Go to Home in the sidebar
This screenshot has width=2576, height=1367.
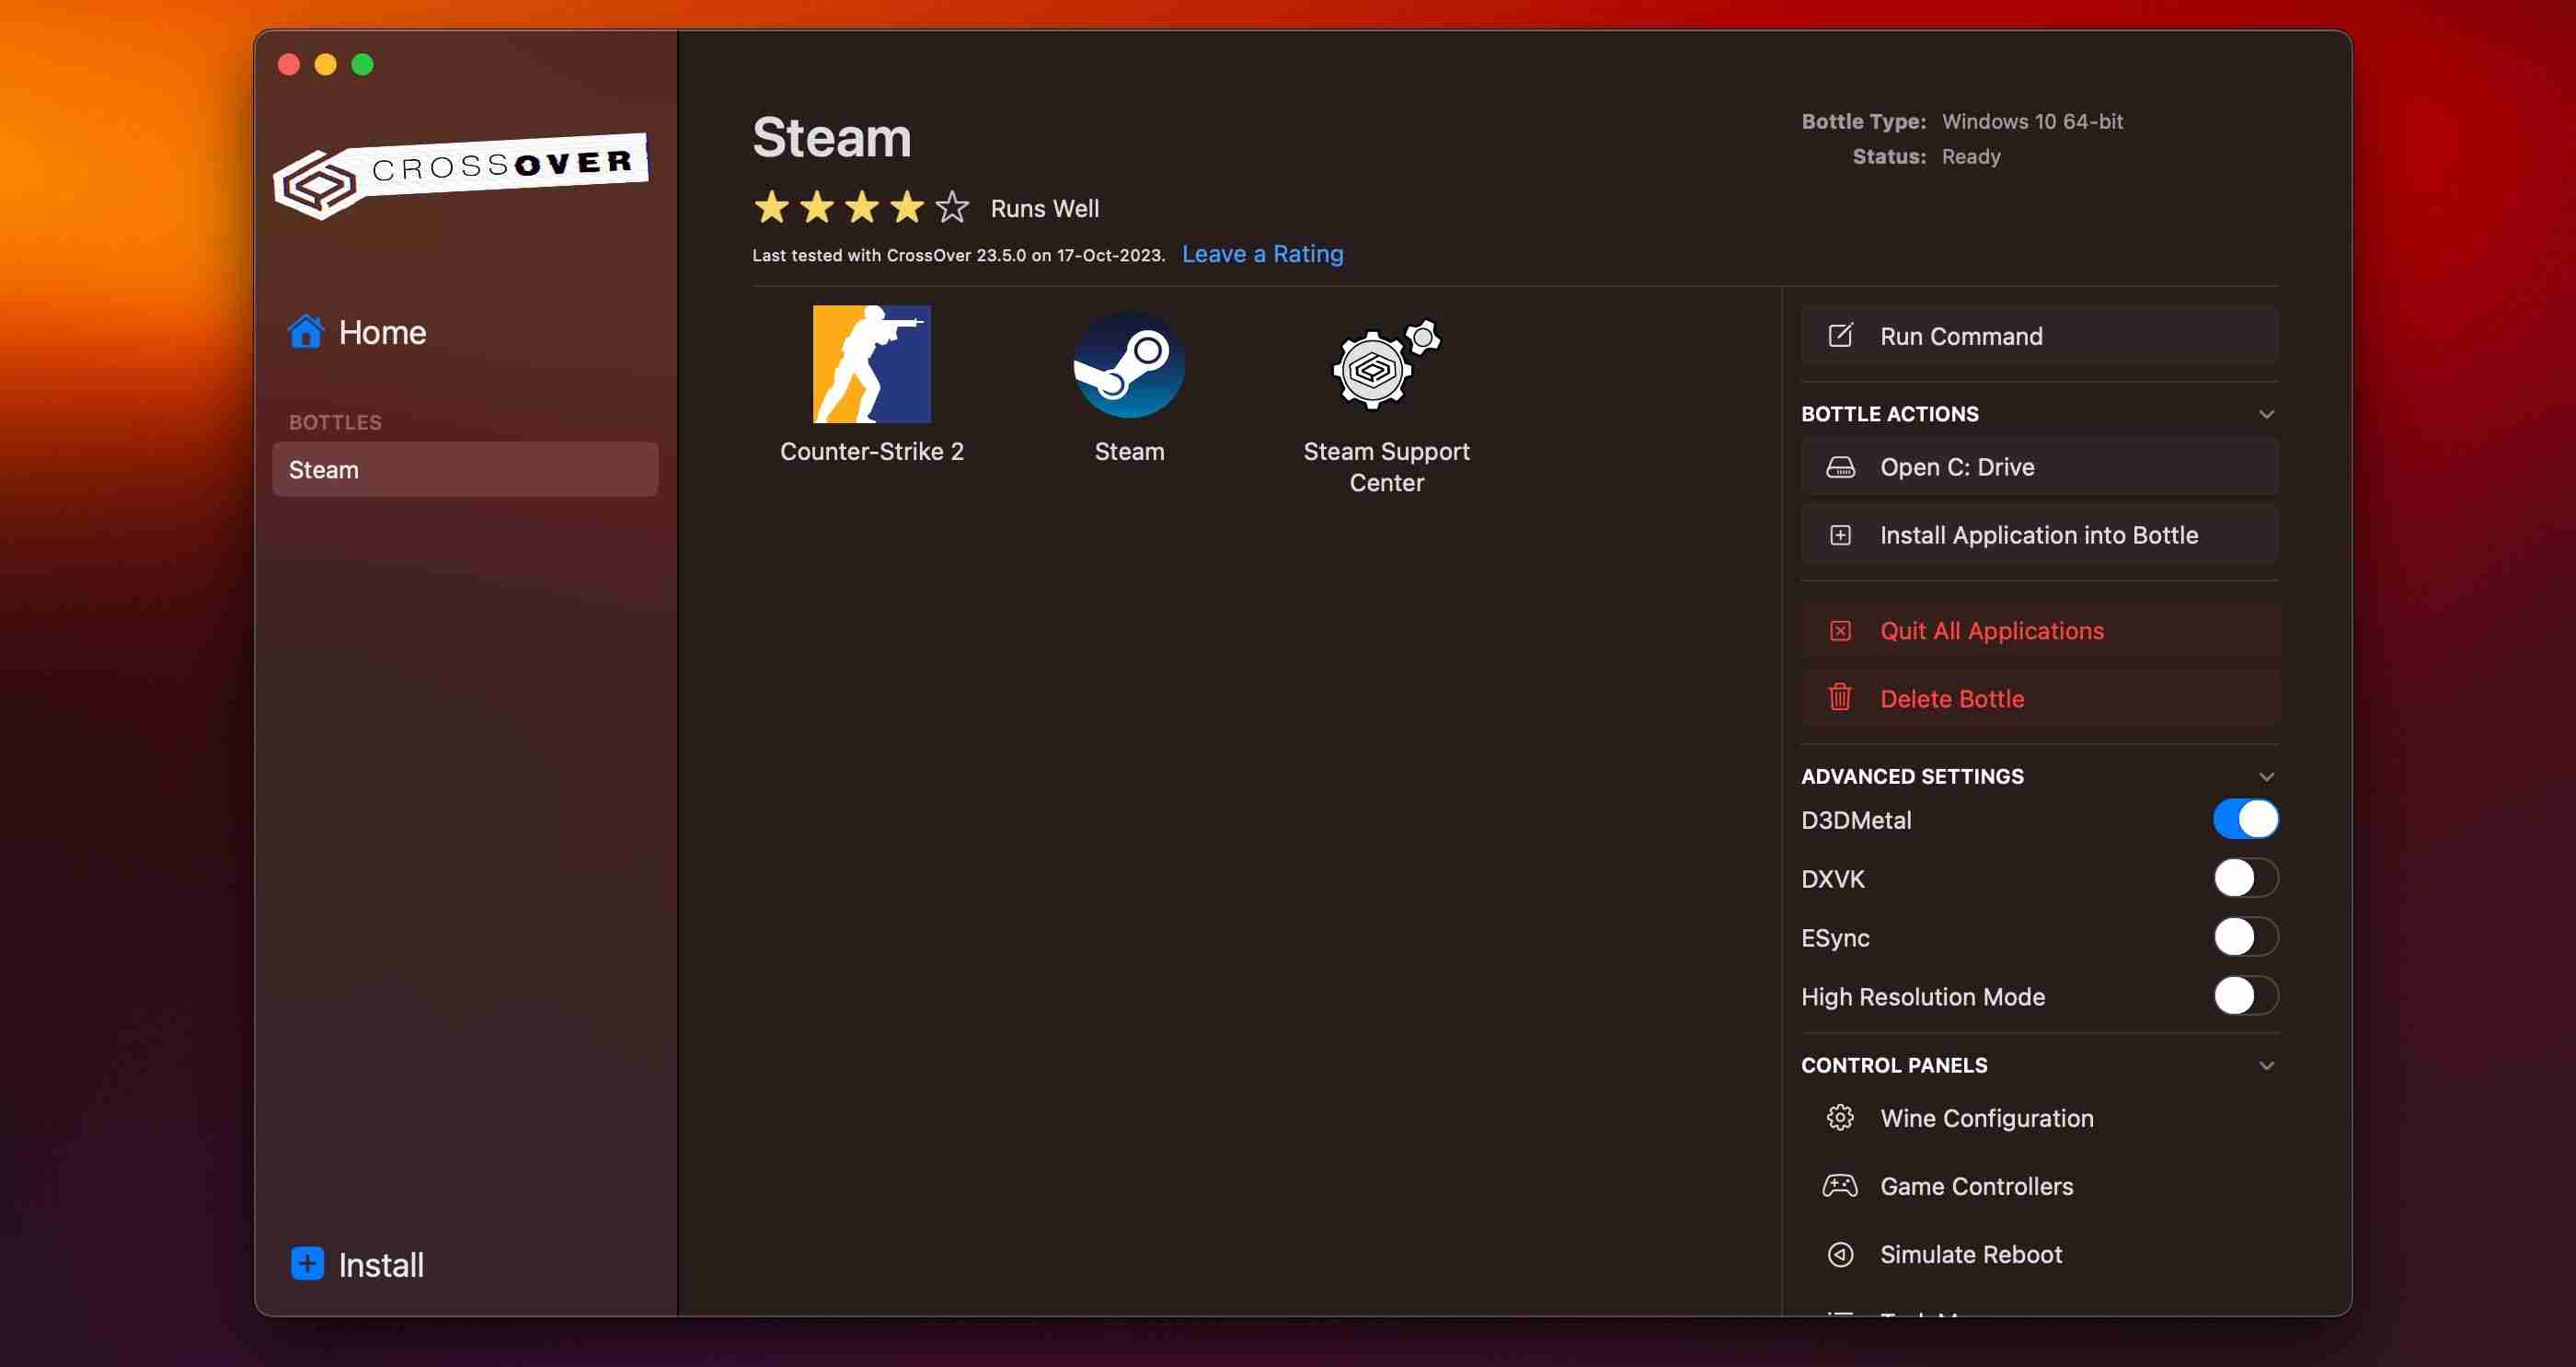point(357,332)
